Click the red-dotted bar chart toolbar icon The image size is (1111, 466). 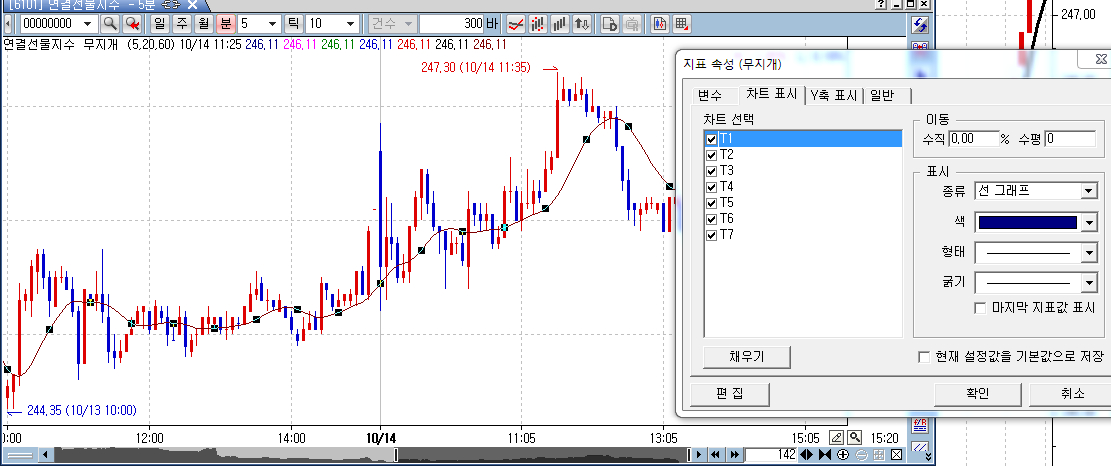[x=538, y=23]
